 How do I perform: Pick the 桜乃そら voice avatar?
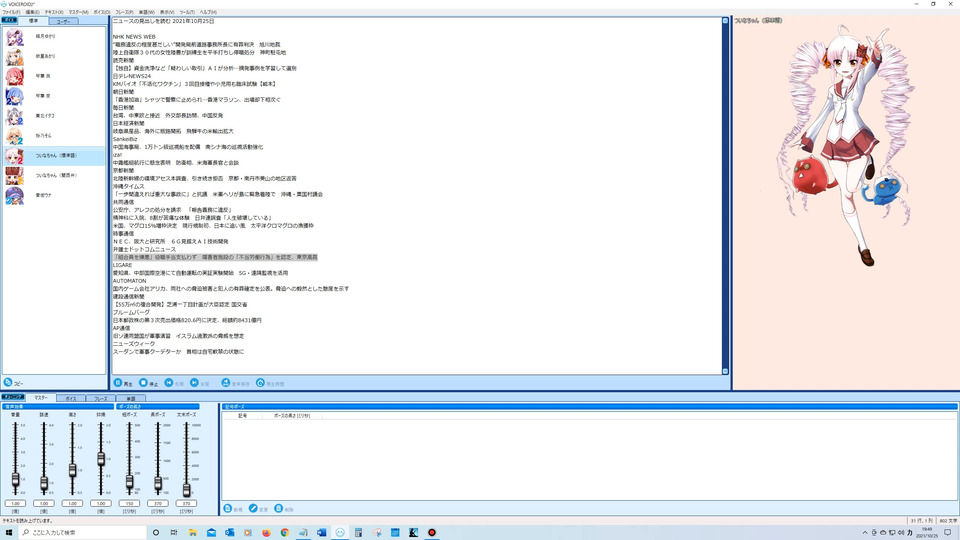[14, 136]
